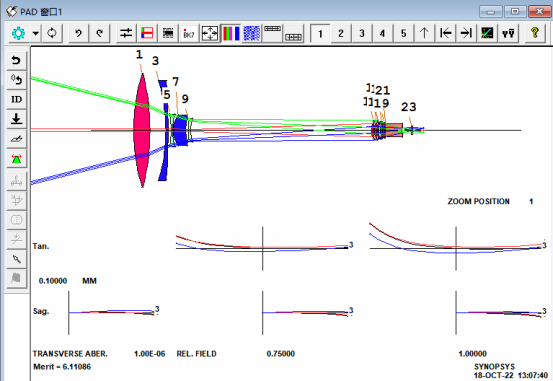Maximize the PAD window
This screenshot has height=381, width=553.
(515, 12)
